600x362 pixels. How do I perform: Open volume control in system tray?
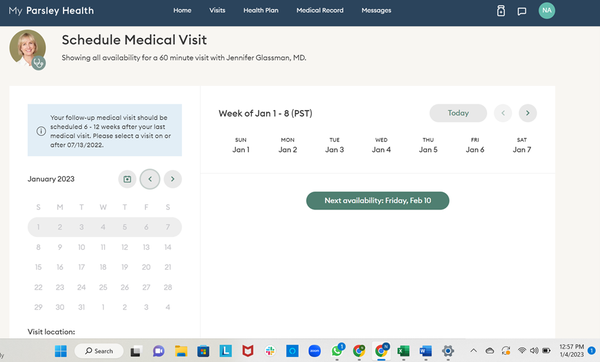pos(535,351)
